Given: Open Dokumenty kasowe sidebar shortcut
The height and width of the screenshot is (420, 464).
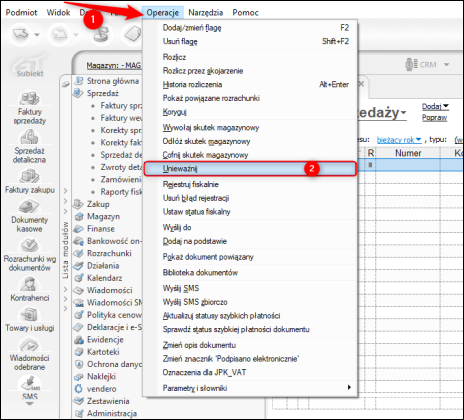Looking at the screenshot, I should pyautogui.click(x=29, y=215).
